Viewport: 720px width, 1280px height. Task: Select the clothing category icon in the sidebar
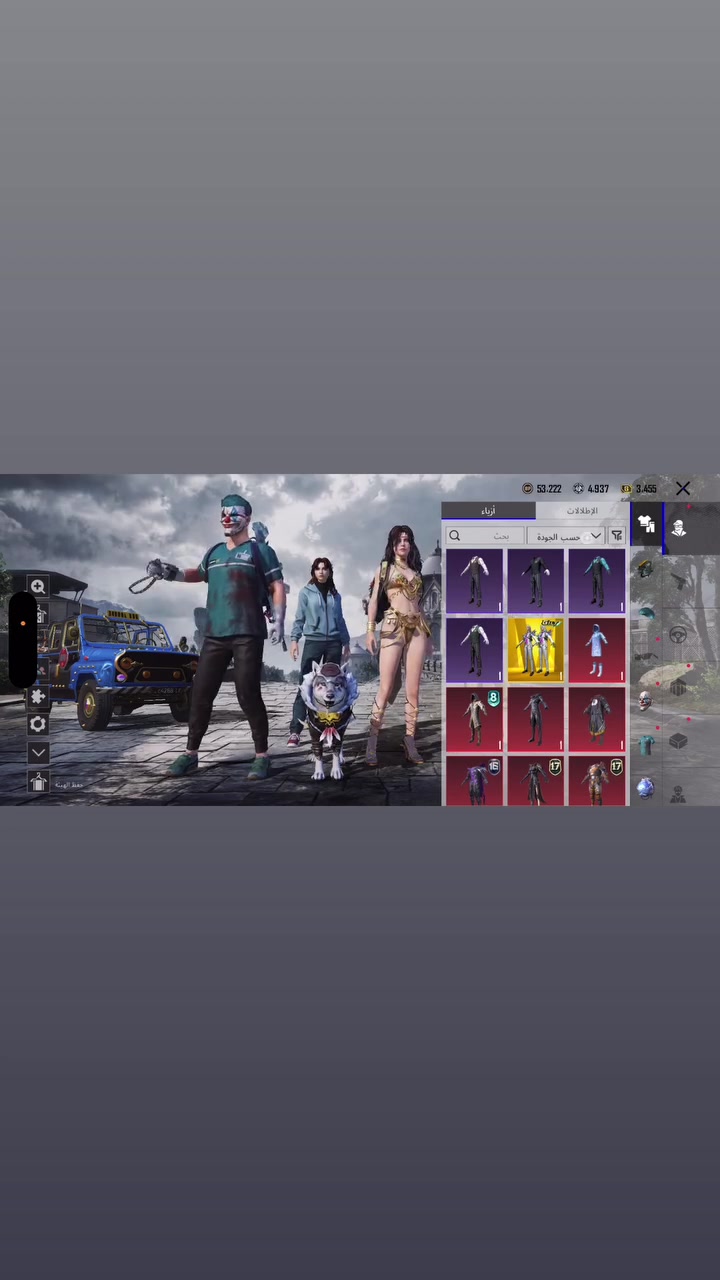[x=646, y=526]
